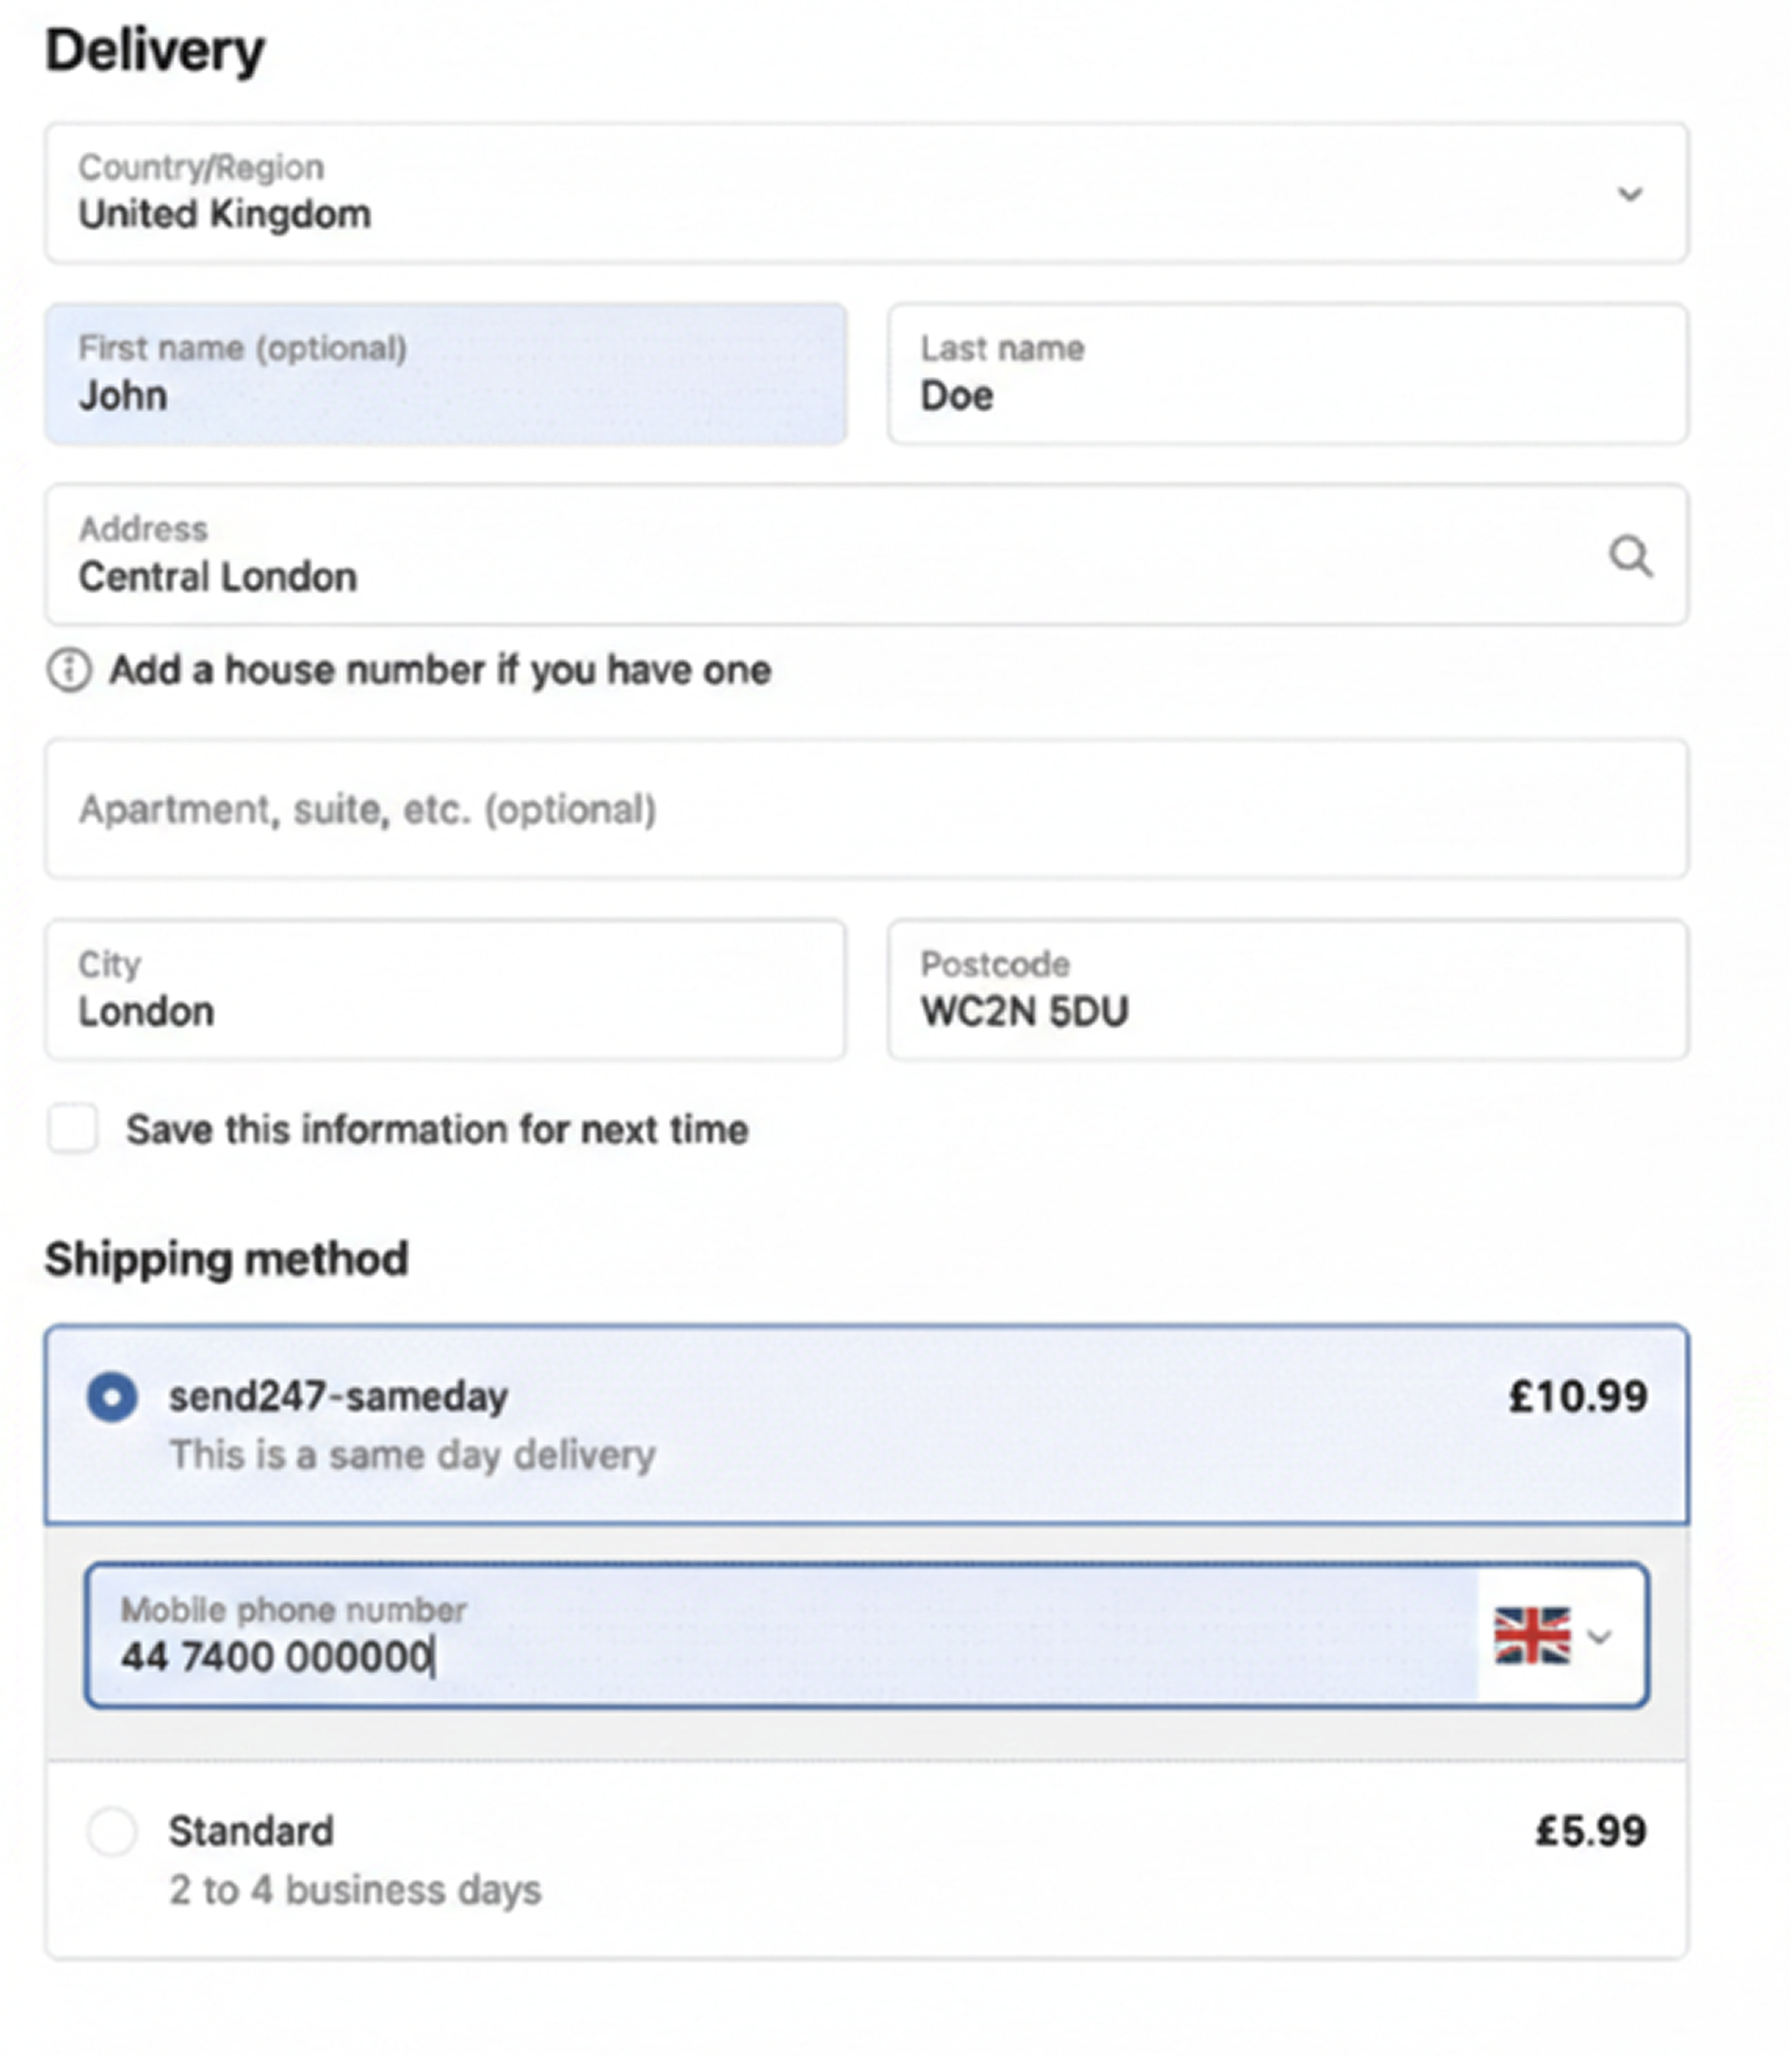Click the Delivery heading
The image size is (1792, 2056).
[154, 47]
